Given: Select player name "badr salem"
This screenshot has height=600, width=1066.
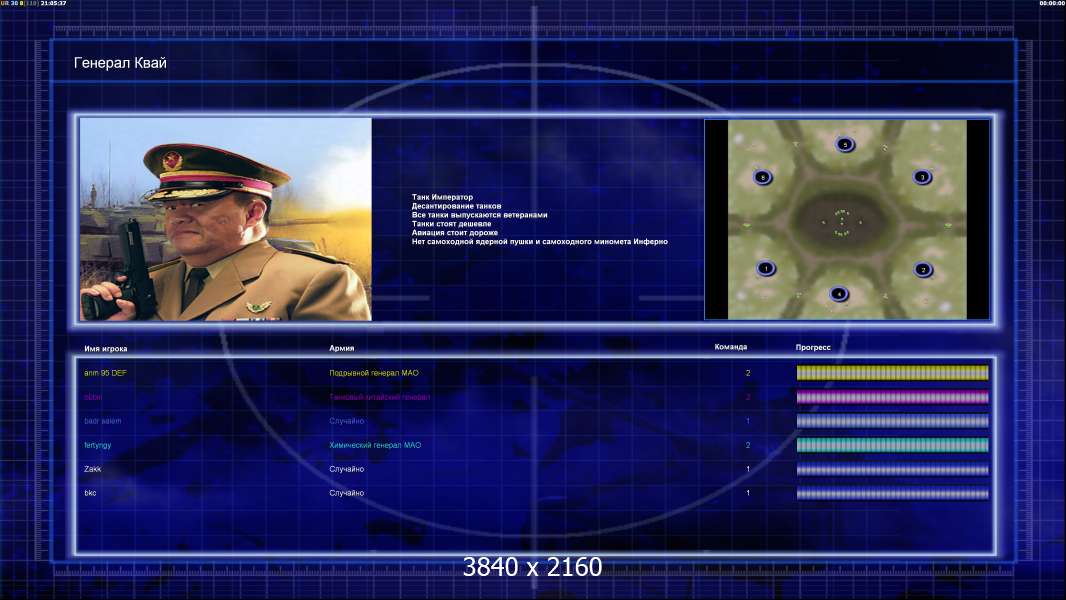Looking at the screenshot, I should coord(103,421).
